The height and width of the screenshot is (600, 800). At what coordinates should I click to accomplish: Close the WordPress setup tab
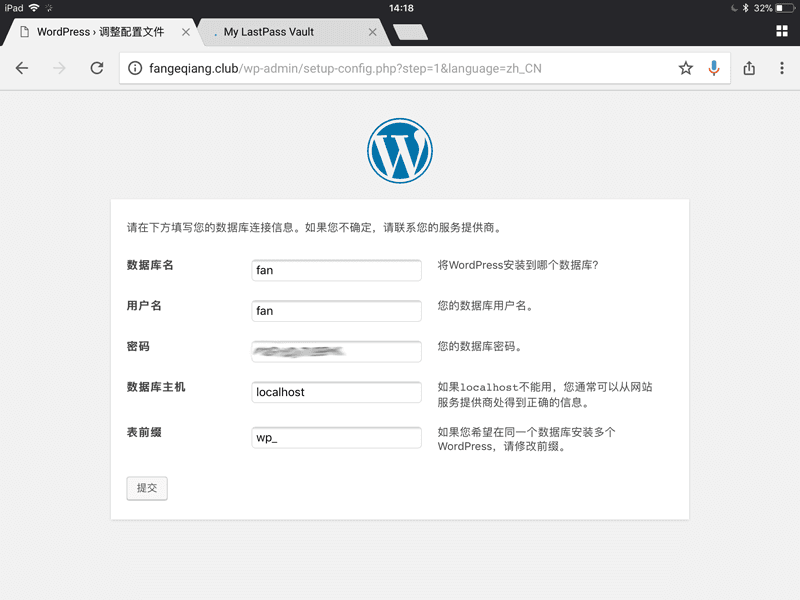(185, 32)
